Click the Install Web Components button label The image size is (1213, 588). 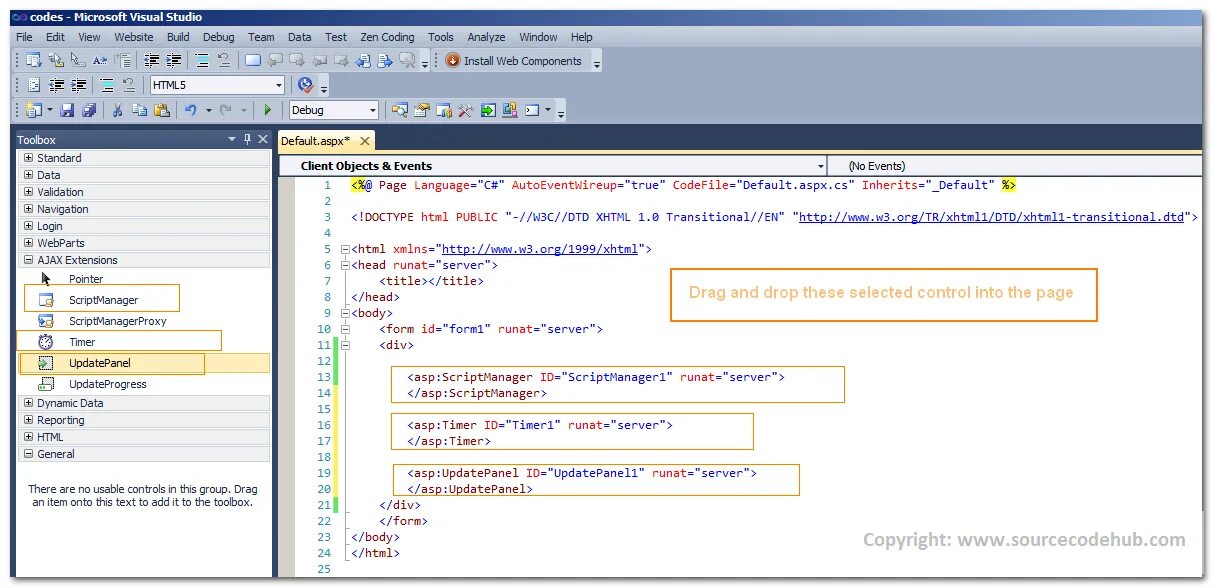[x=523, y=61]
